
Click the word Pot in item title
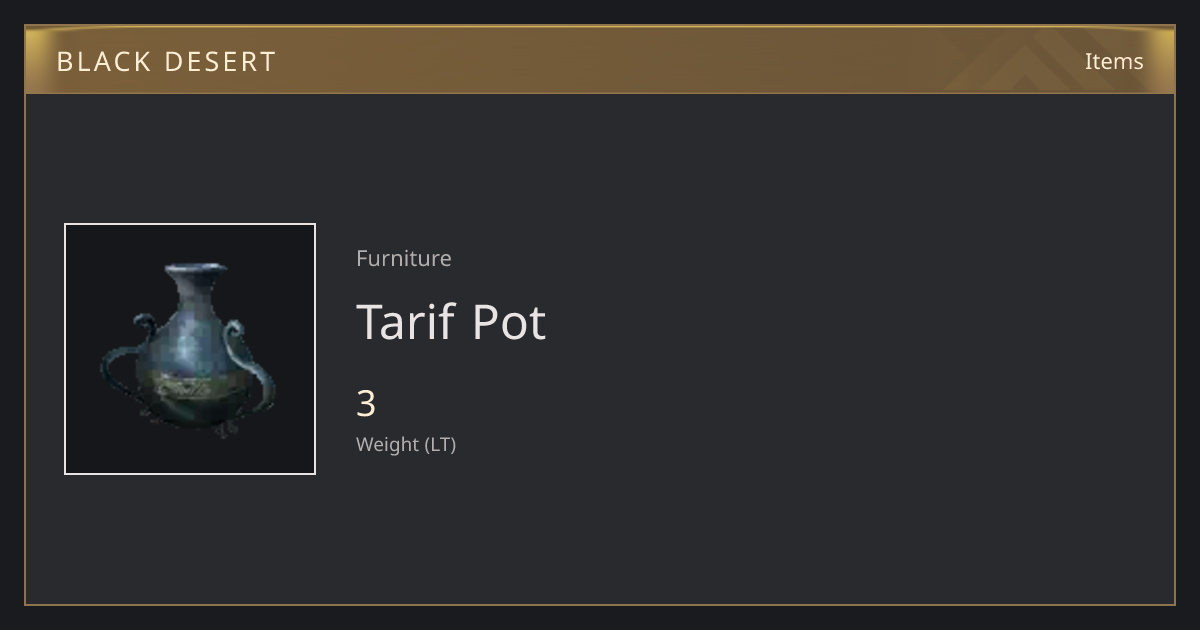click(x=509, y=322)
